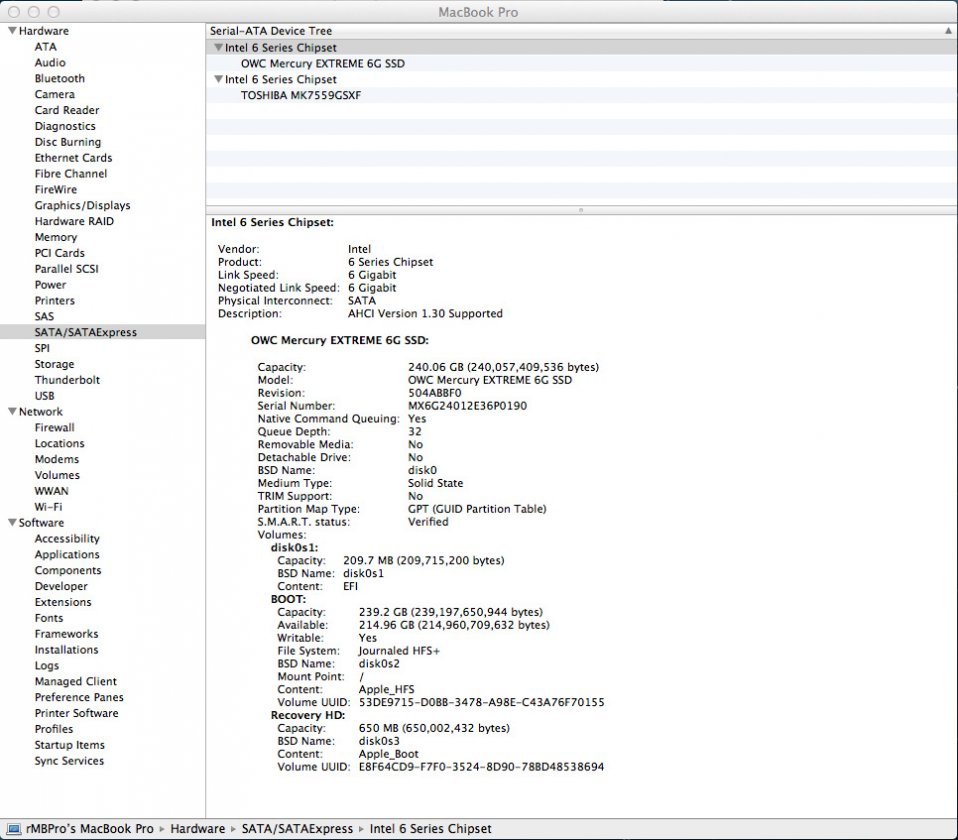
Task: Open Volumes under Network
Action: 57,476
